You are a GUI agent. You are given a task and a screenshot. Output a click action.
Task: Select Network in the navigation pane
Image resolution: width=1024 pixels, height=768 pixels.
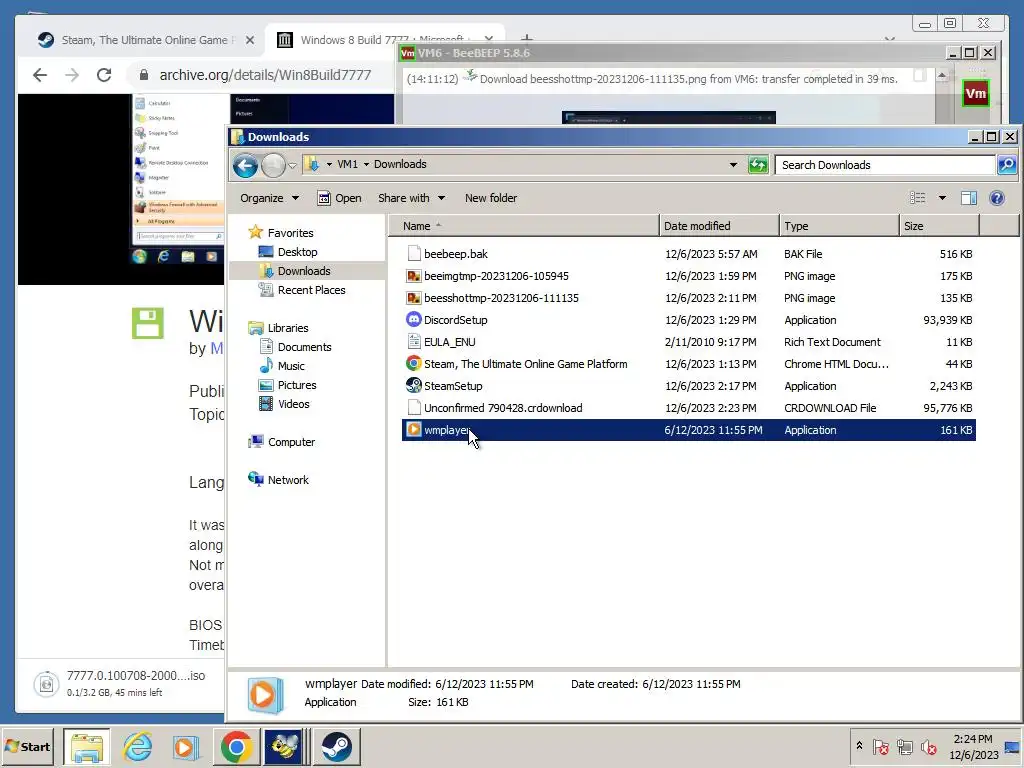[287, 480]
